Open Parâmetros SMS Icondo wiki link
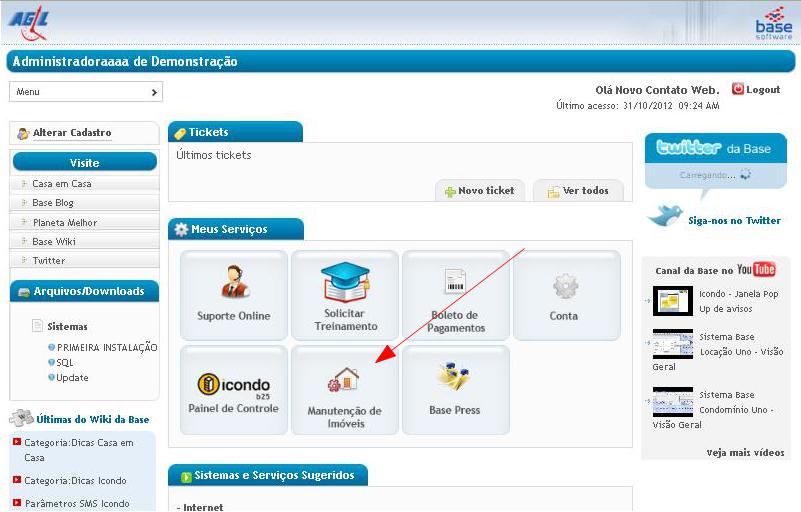This screenshot has width=801, height=512. [77, 504]
